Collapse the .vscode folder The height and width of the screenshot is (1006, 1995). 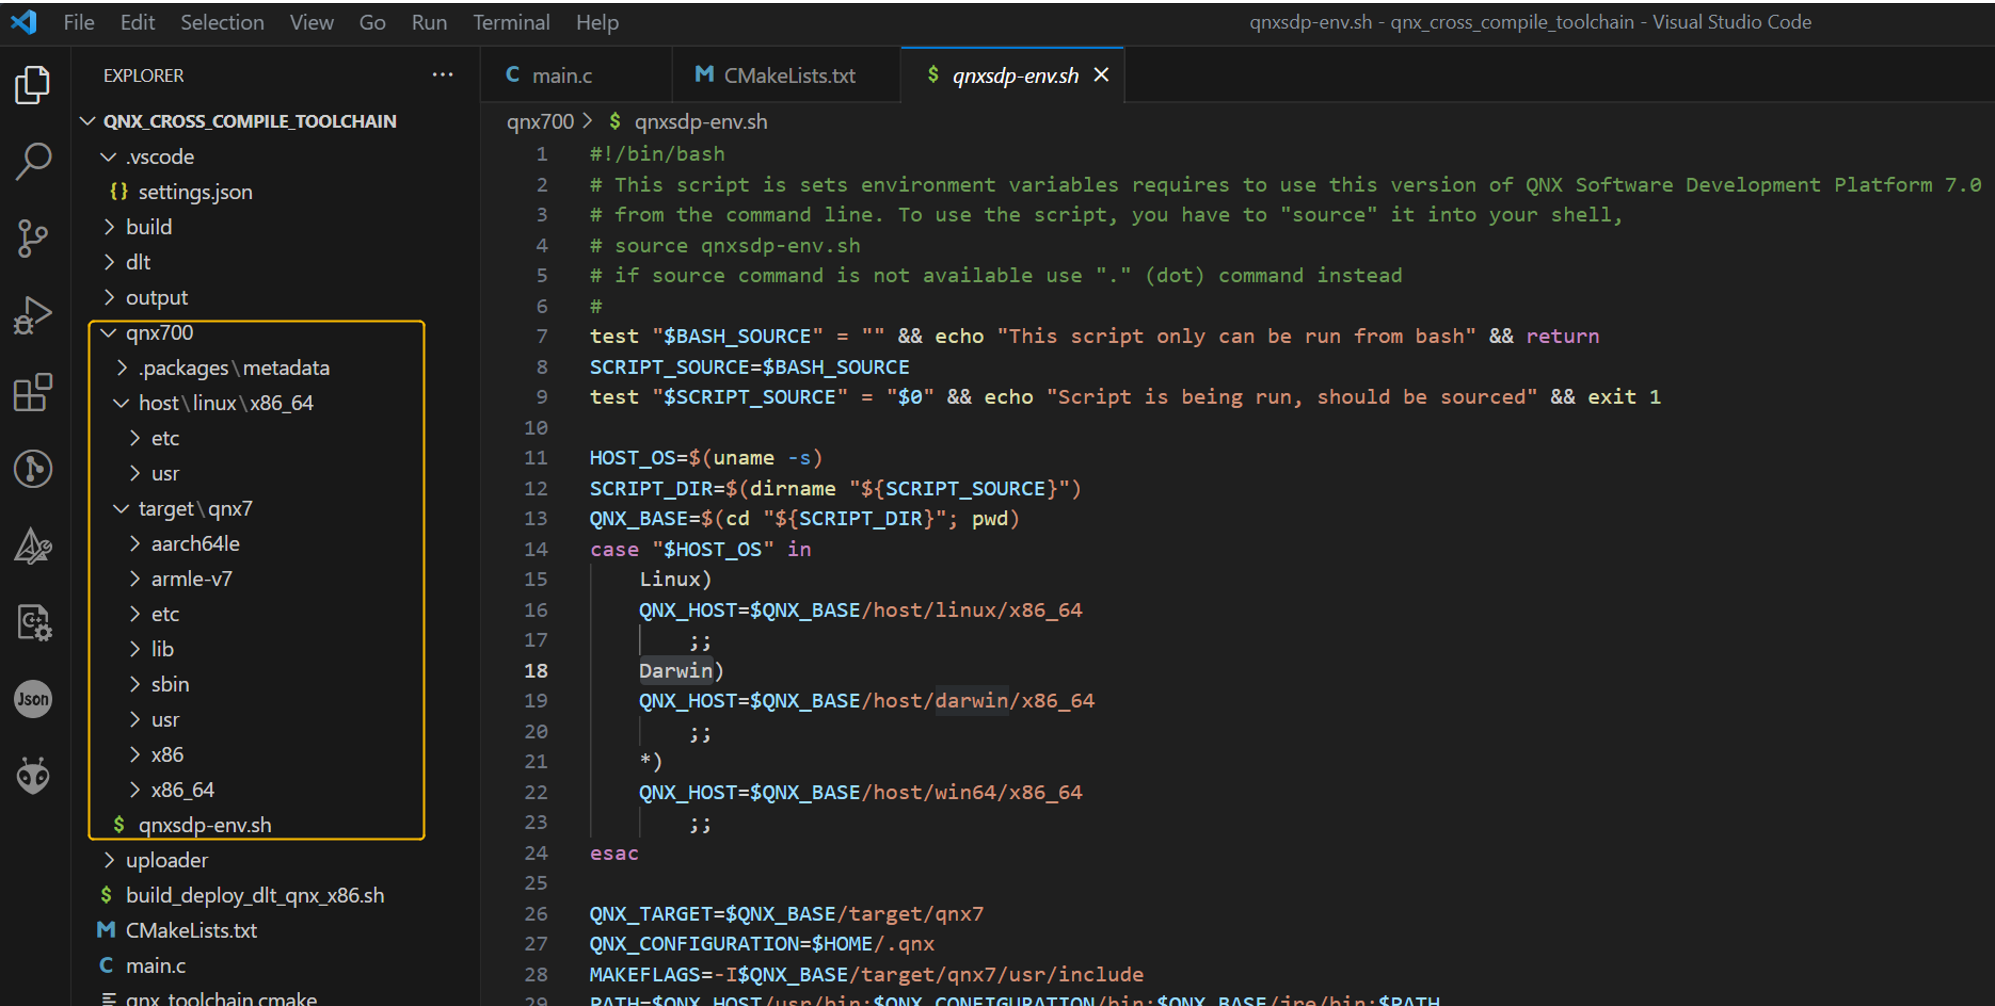tap(159, 157)
